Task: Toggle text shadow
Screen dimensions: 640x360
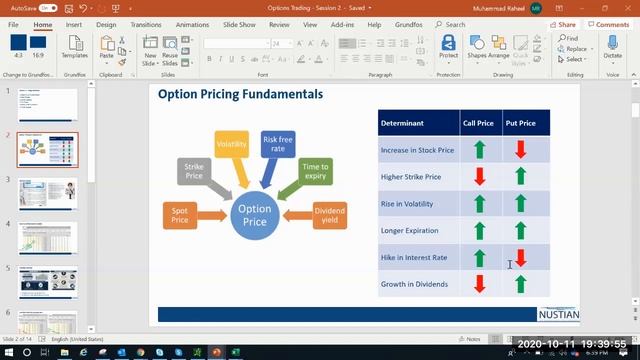Action: [243, 59]
